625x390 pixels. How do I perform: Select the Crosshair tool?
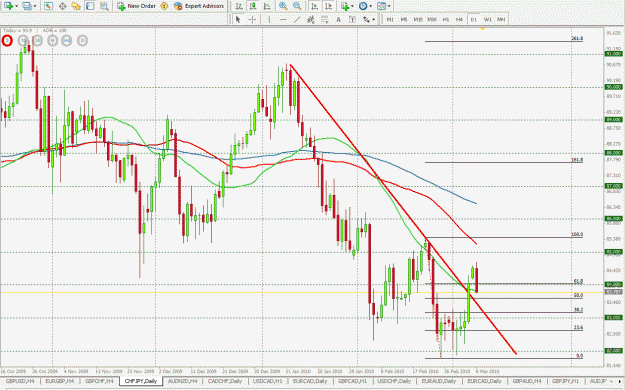point(252,19)
